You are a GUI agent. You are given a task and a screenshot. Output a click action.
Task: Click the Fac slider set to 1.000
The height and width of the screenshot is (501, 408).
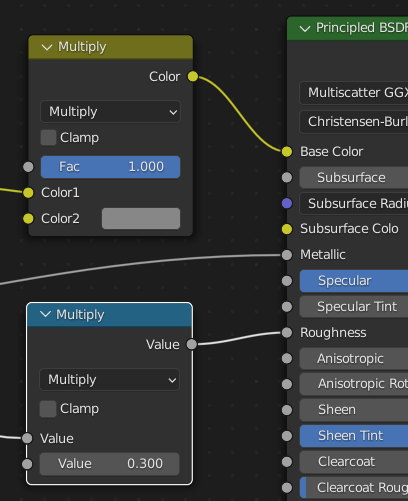coord(110,167)
